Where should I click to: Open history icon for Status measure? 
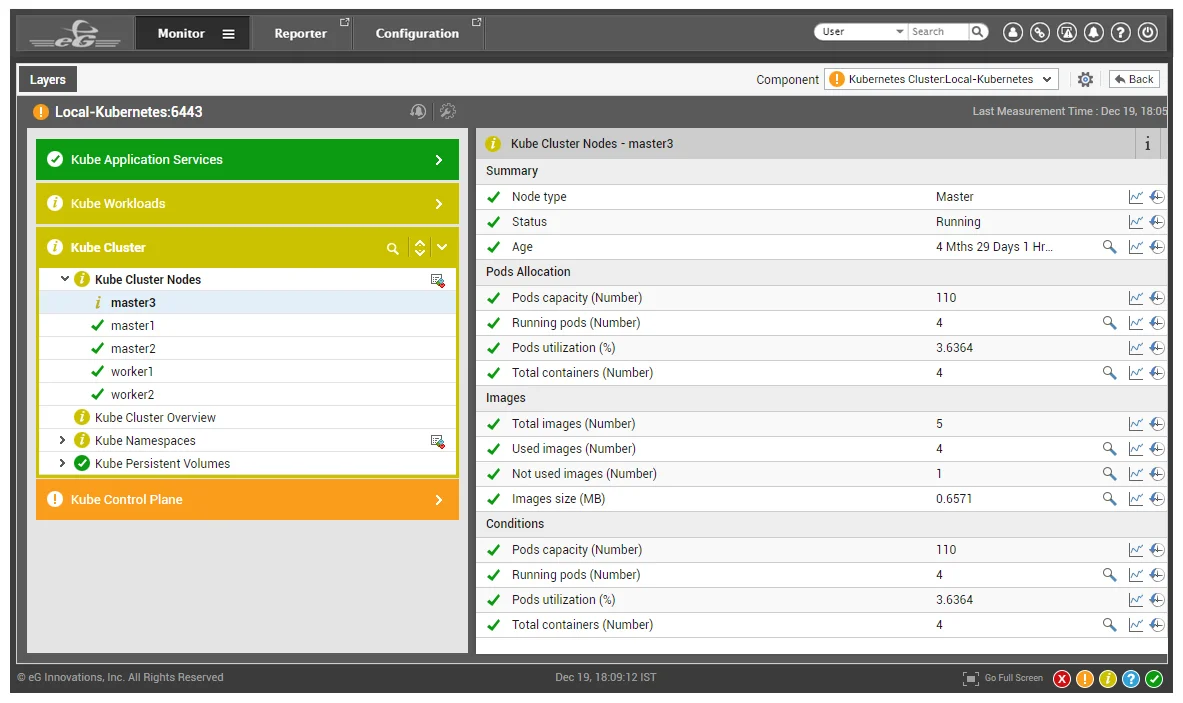(x=1157, y=222)
